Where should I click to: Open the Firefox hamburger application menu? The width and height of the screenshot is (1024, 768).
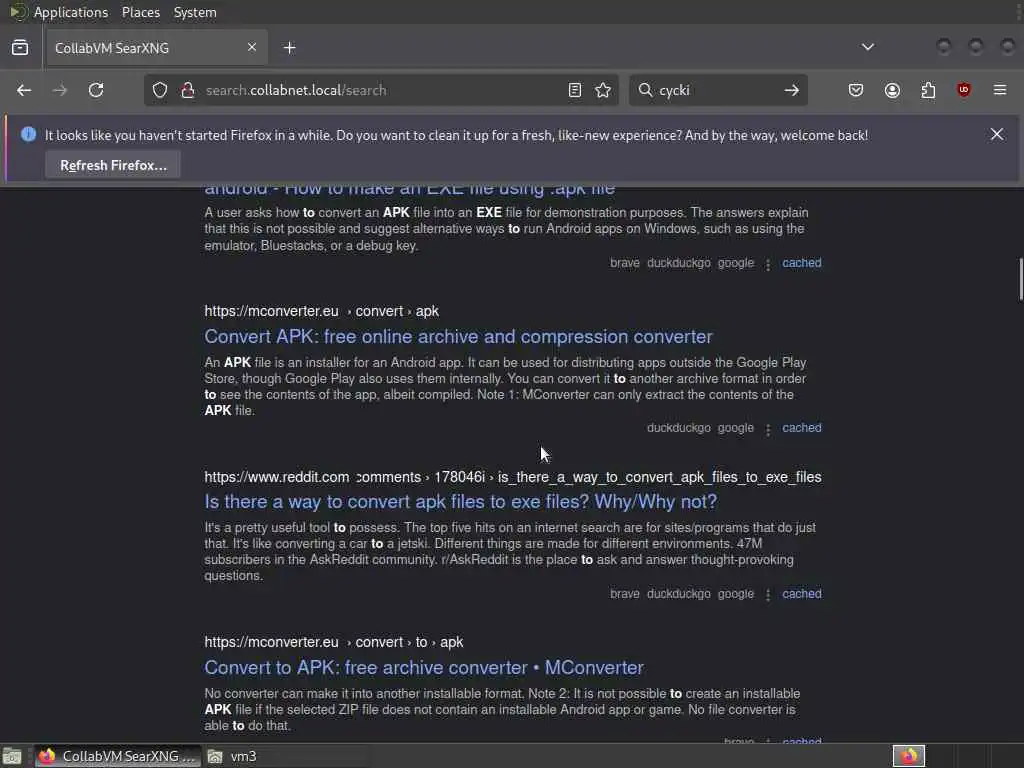(x=1000, y=90)
